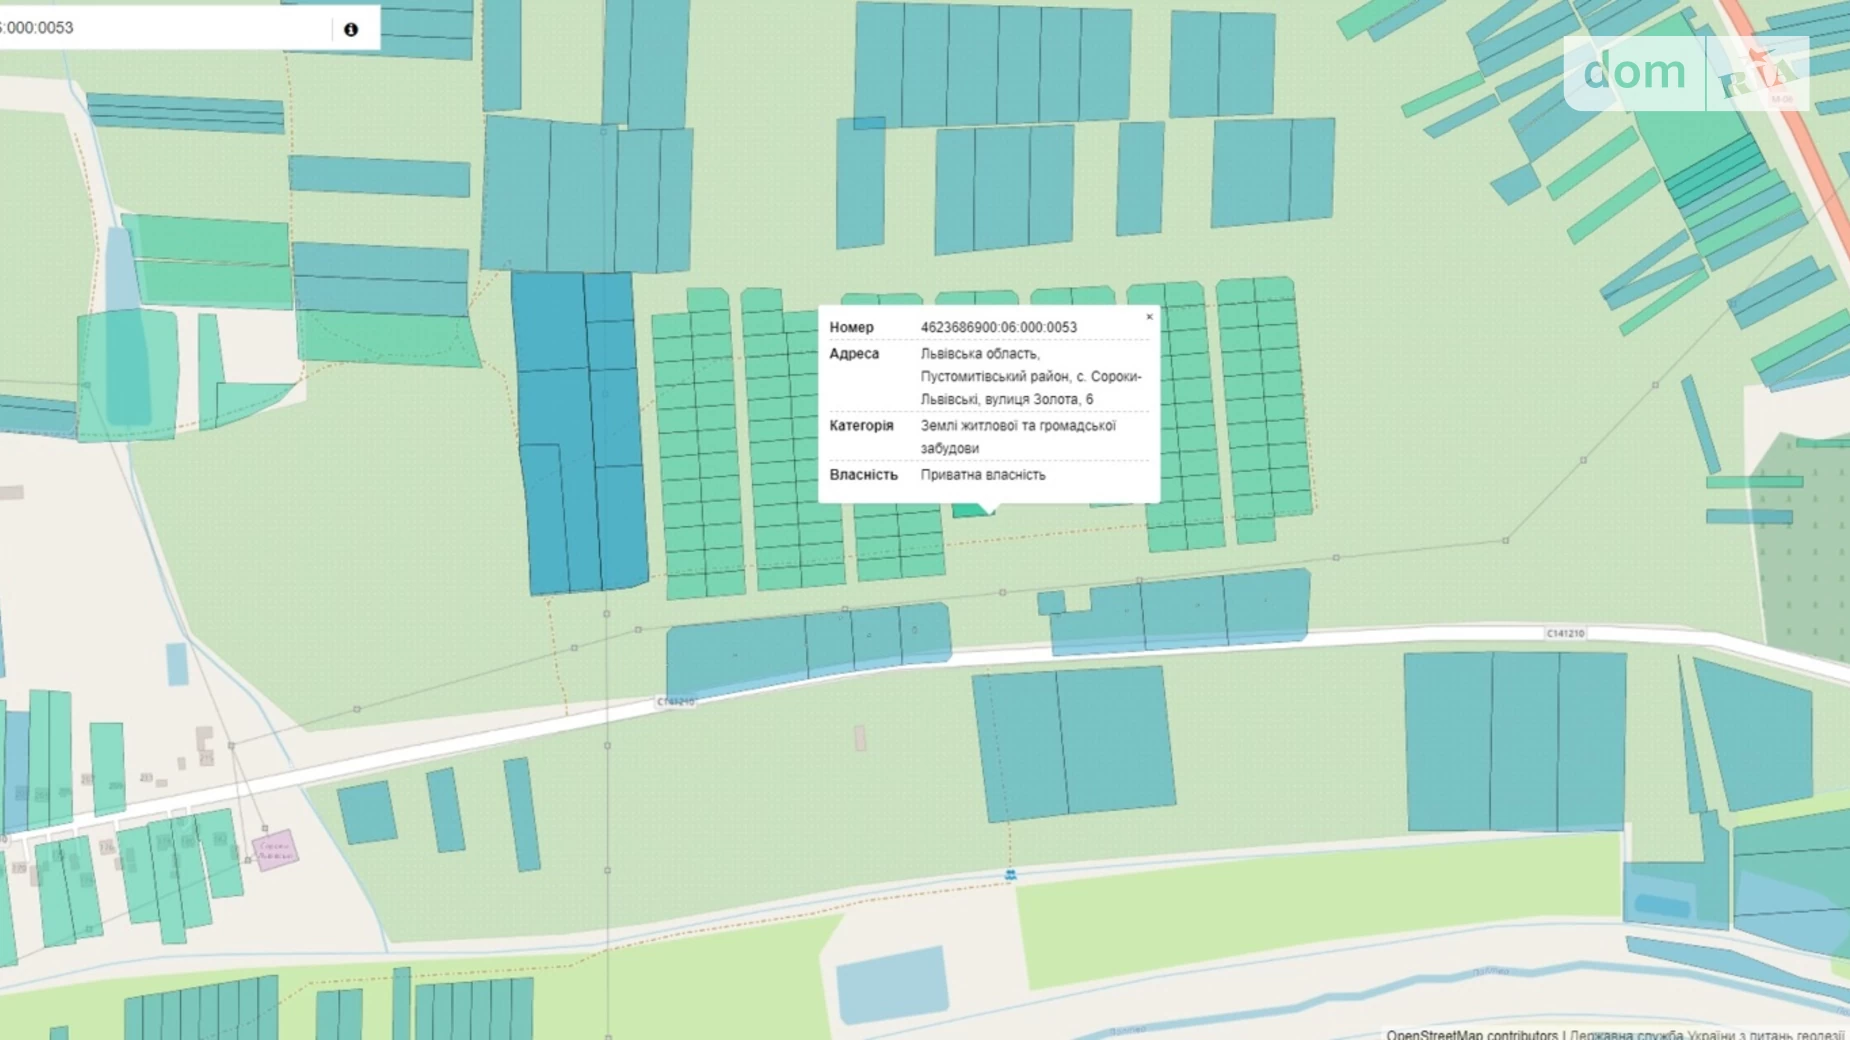Screen dimensions: 1850x1040
Task: Select the highlighted green parcel under popup pointer
Action: (968, 511)
